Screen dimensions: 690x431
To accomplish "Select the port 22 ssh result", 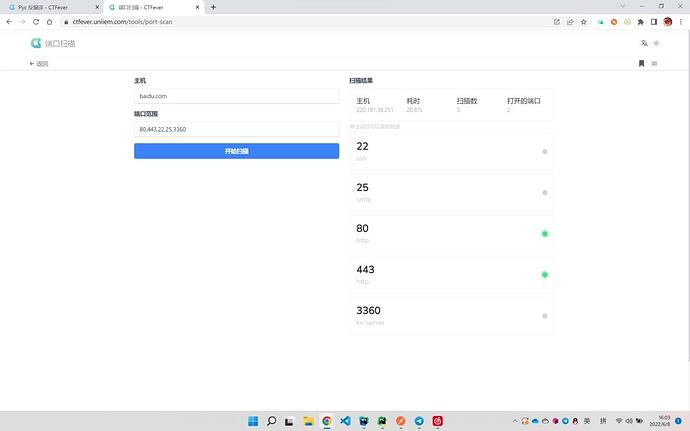I will pyautogui.click(x=451, y=151).
